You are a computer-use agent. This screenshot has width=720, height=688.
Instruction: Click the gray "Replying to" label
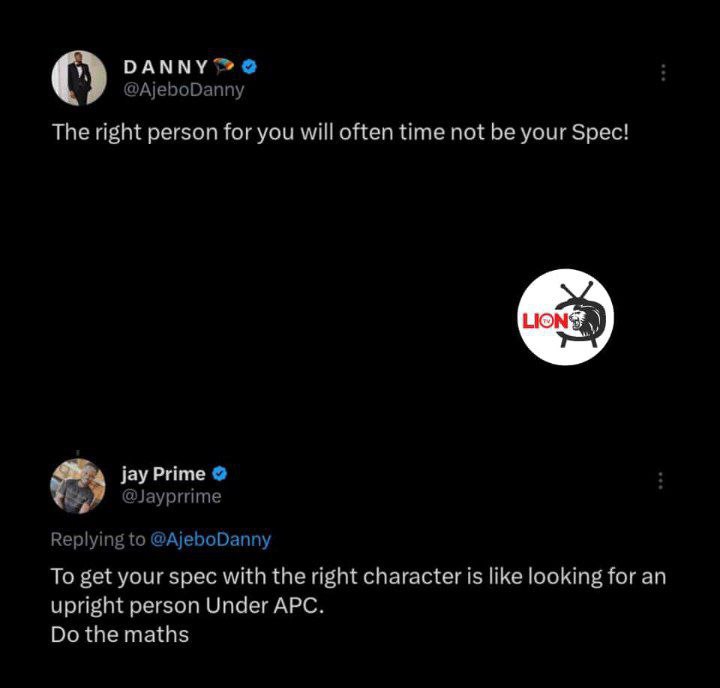[98, 540]
